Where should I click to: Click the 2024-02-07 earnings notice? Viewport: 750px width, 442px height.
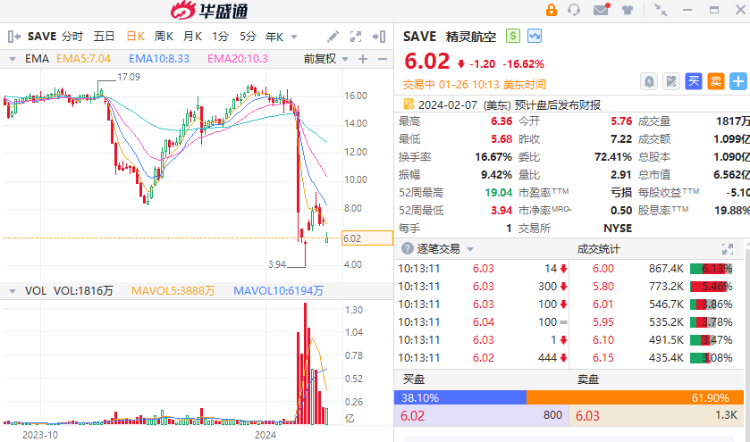coord(509,105)
